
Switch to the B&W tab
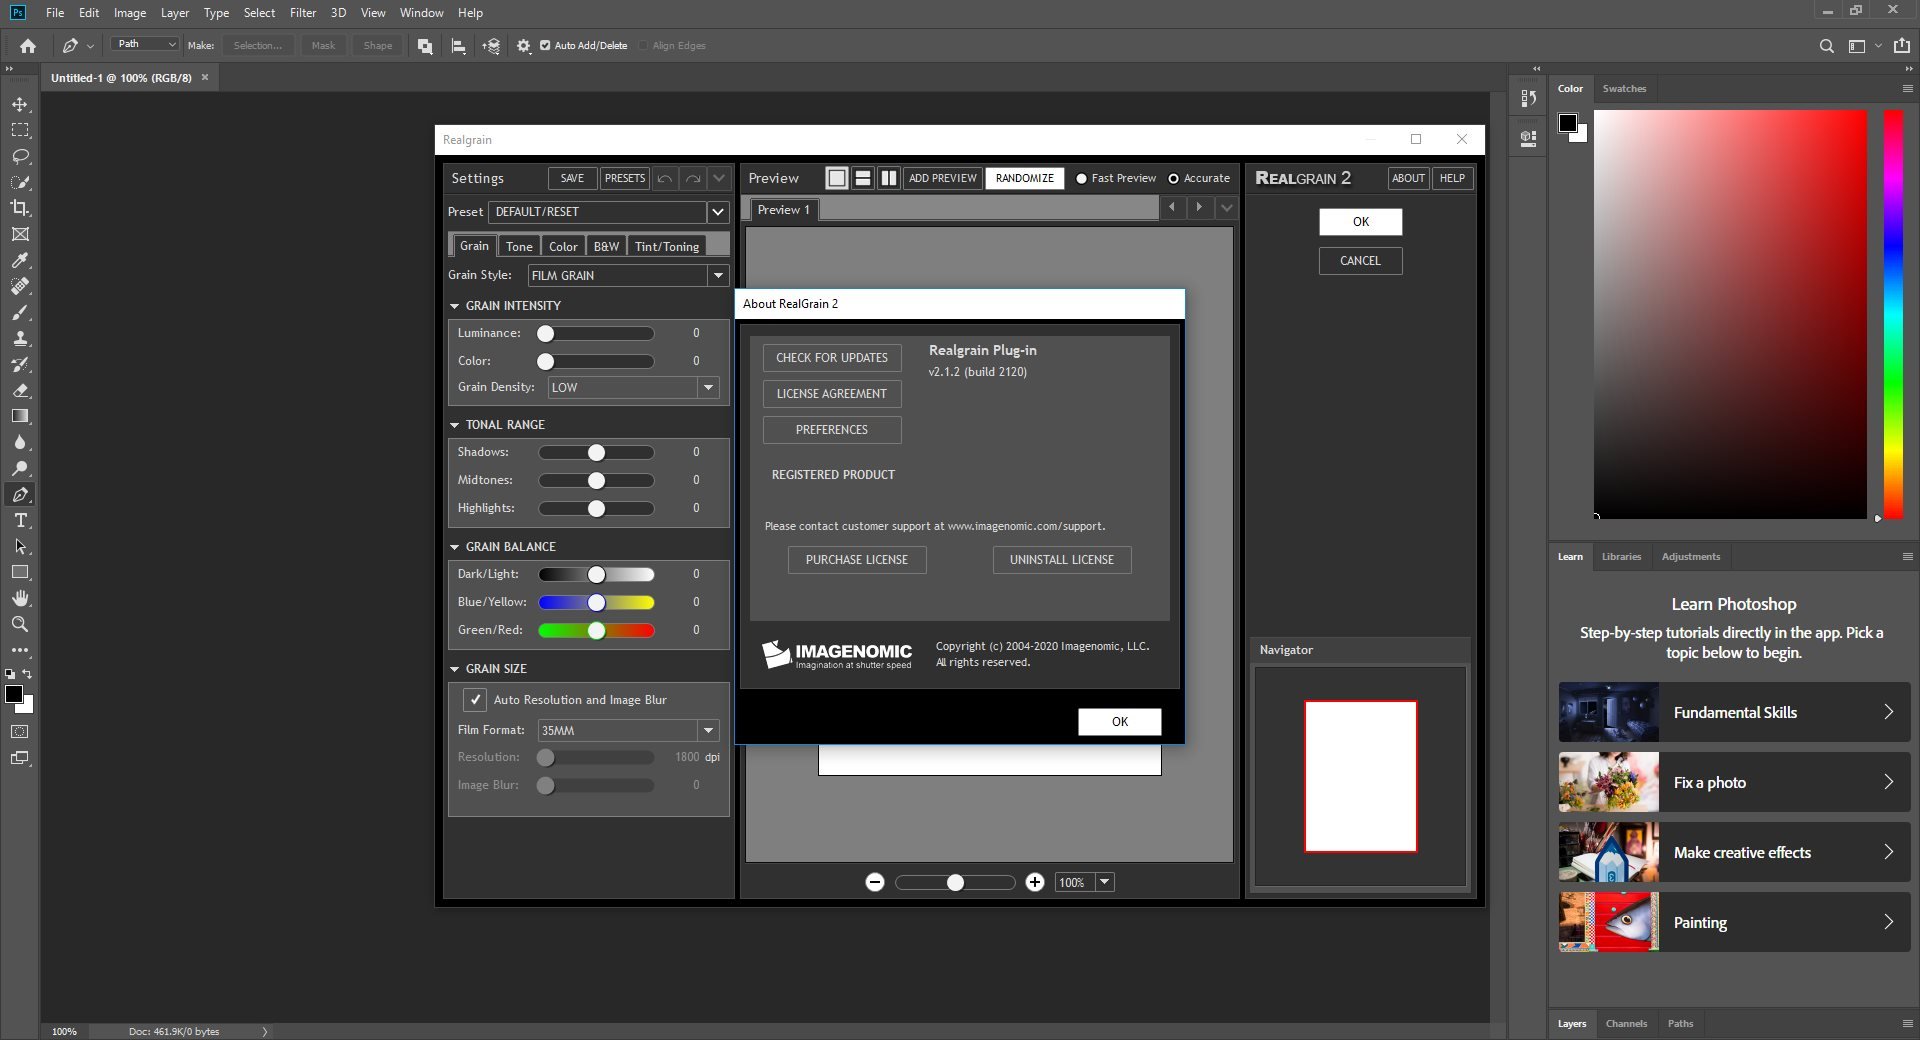606,246
